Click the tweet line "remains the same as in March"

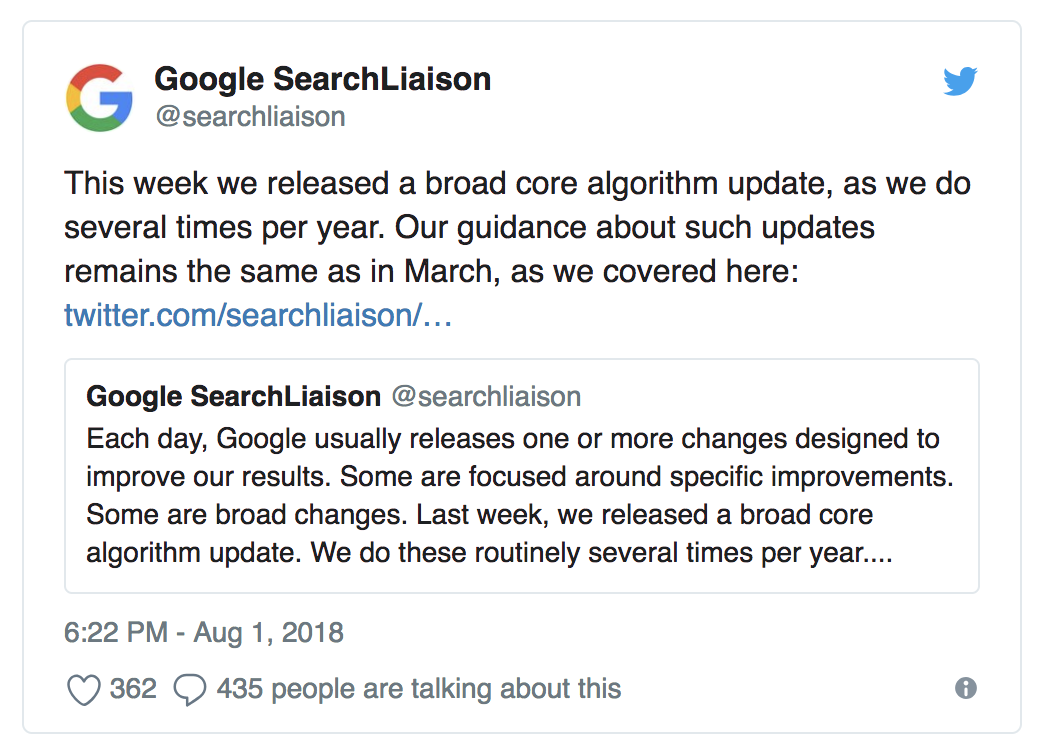pyautogui.click(x=432, y=271)
